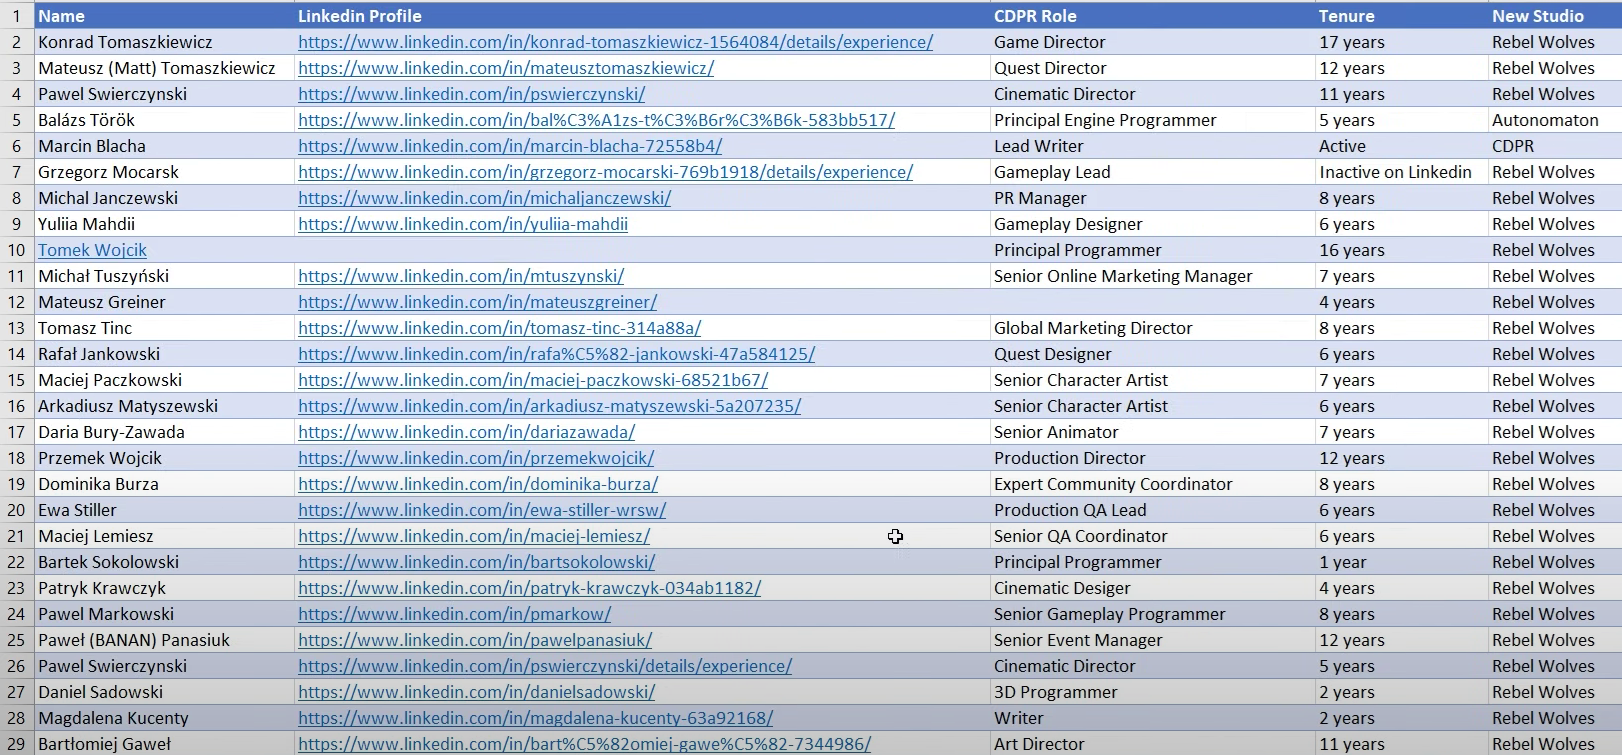Open mateuszgreiner LinkedIn link

point(477,302)
